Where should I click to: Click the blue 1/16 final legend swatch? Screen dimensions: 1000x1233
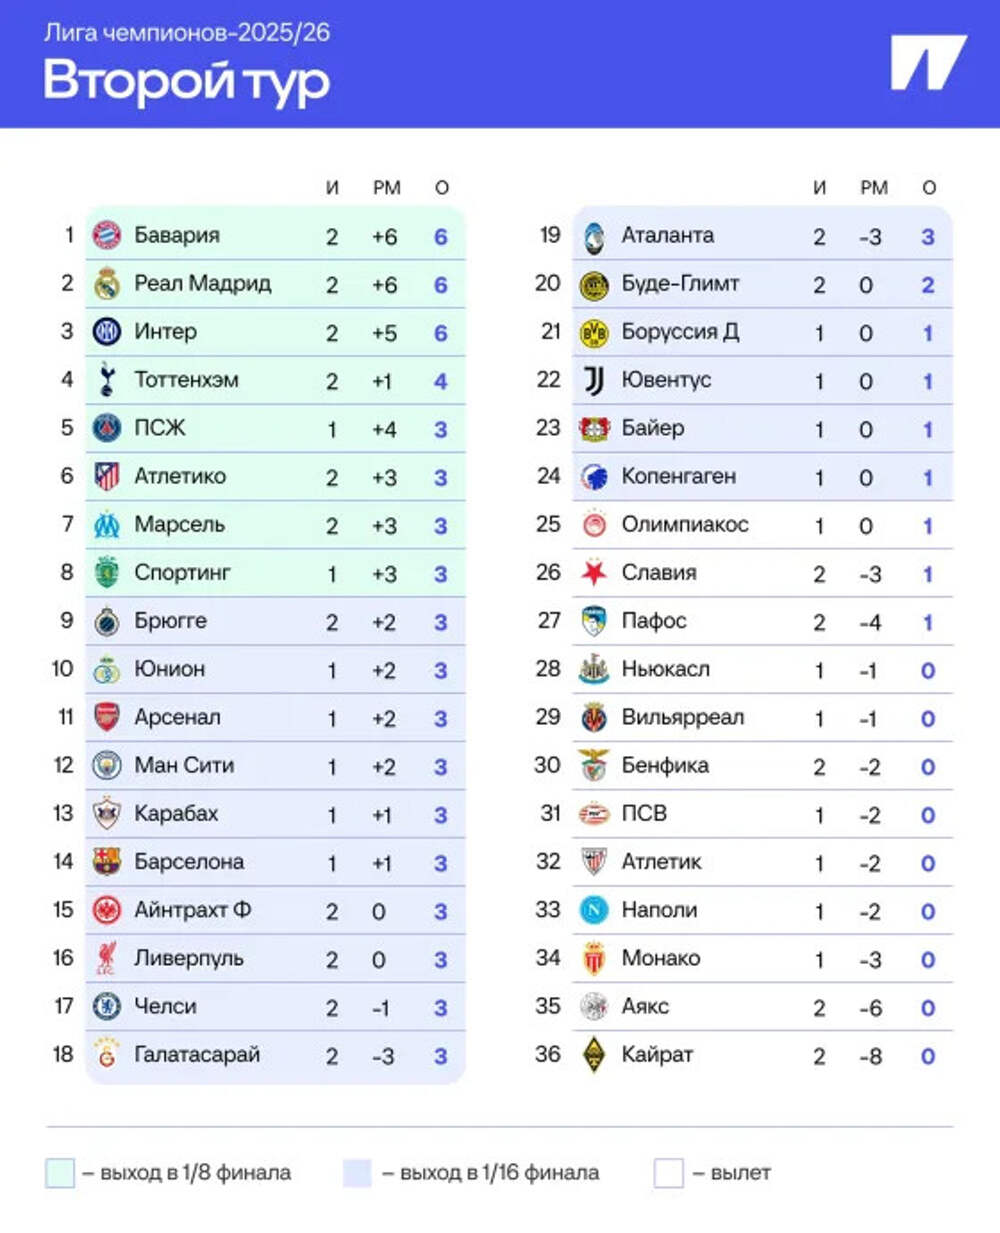point(357,1173)
